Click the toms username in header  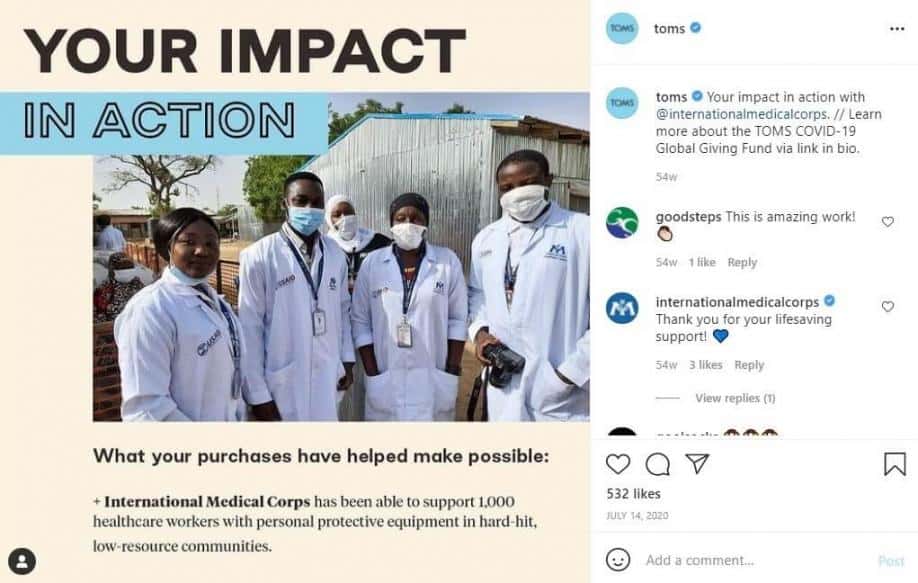point(669,28)
